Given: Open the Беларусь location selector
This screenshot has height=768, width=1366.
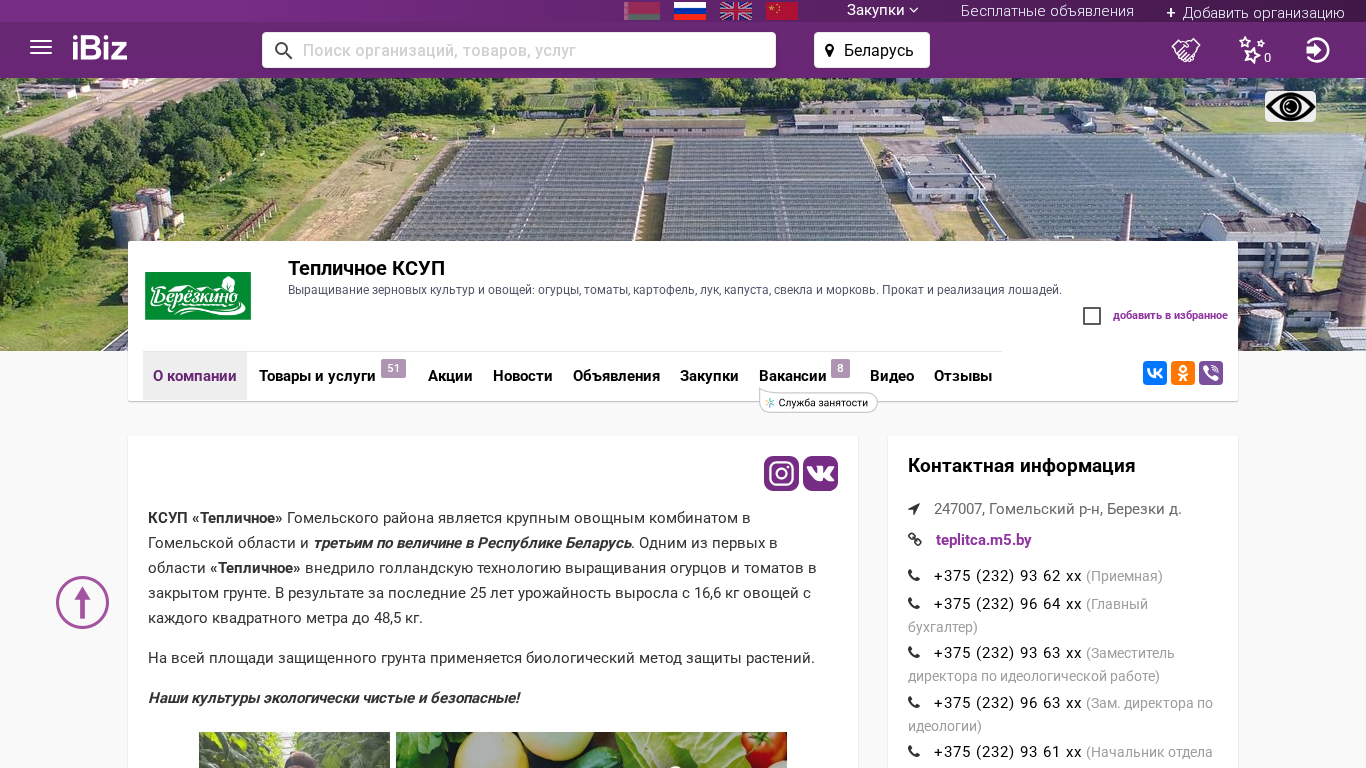Looking at the screenshot, I should 871,50.
